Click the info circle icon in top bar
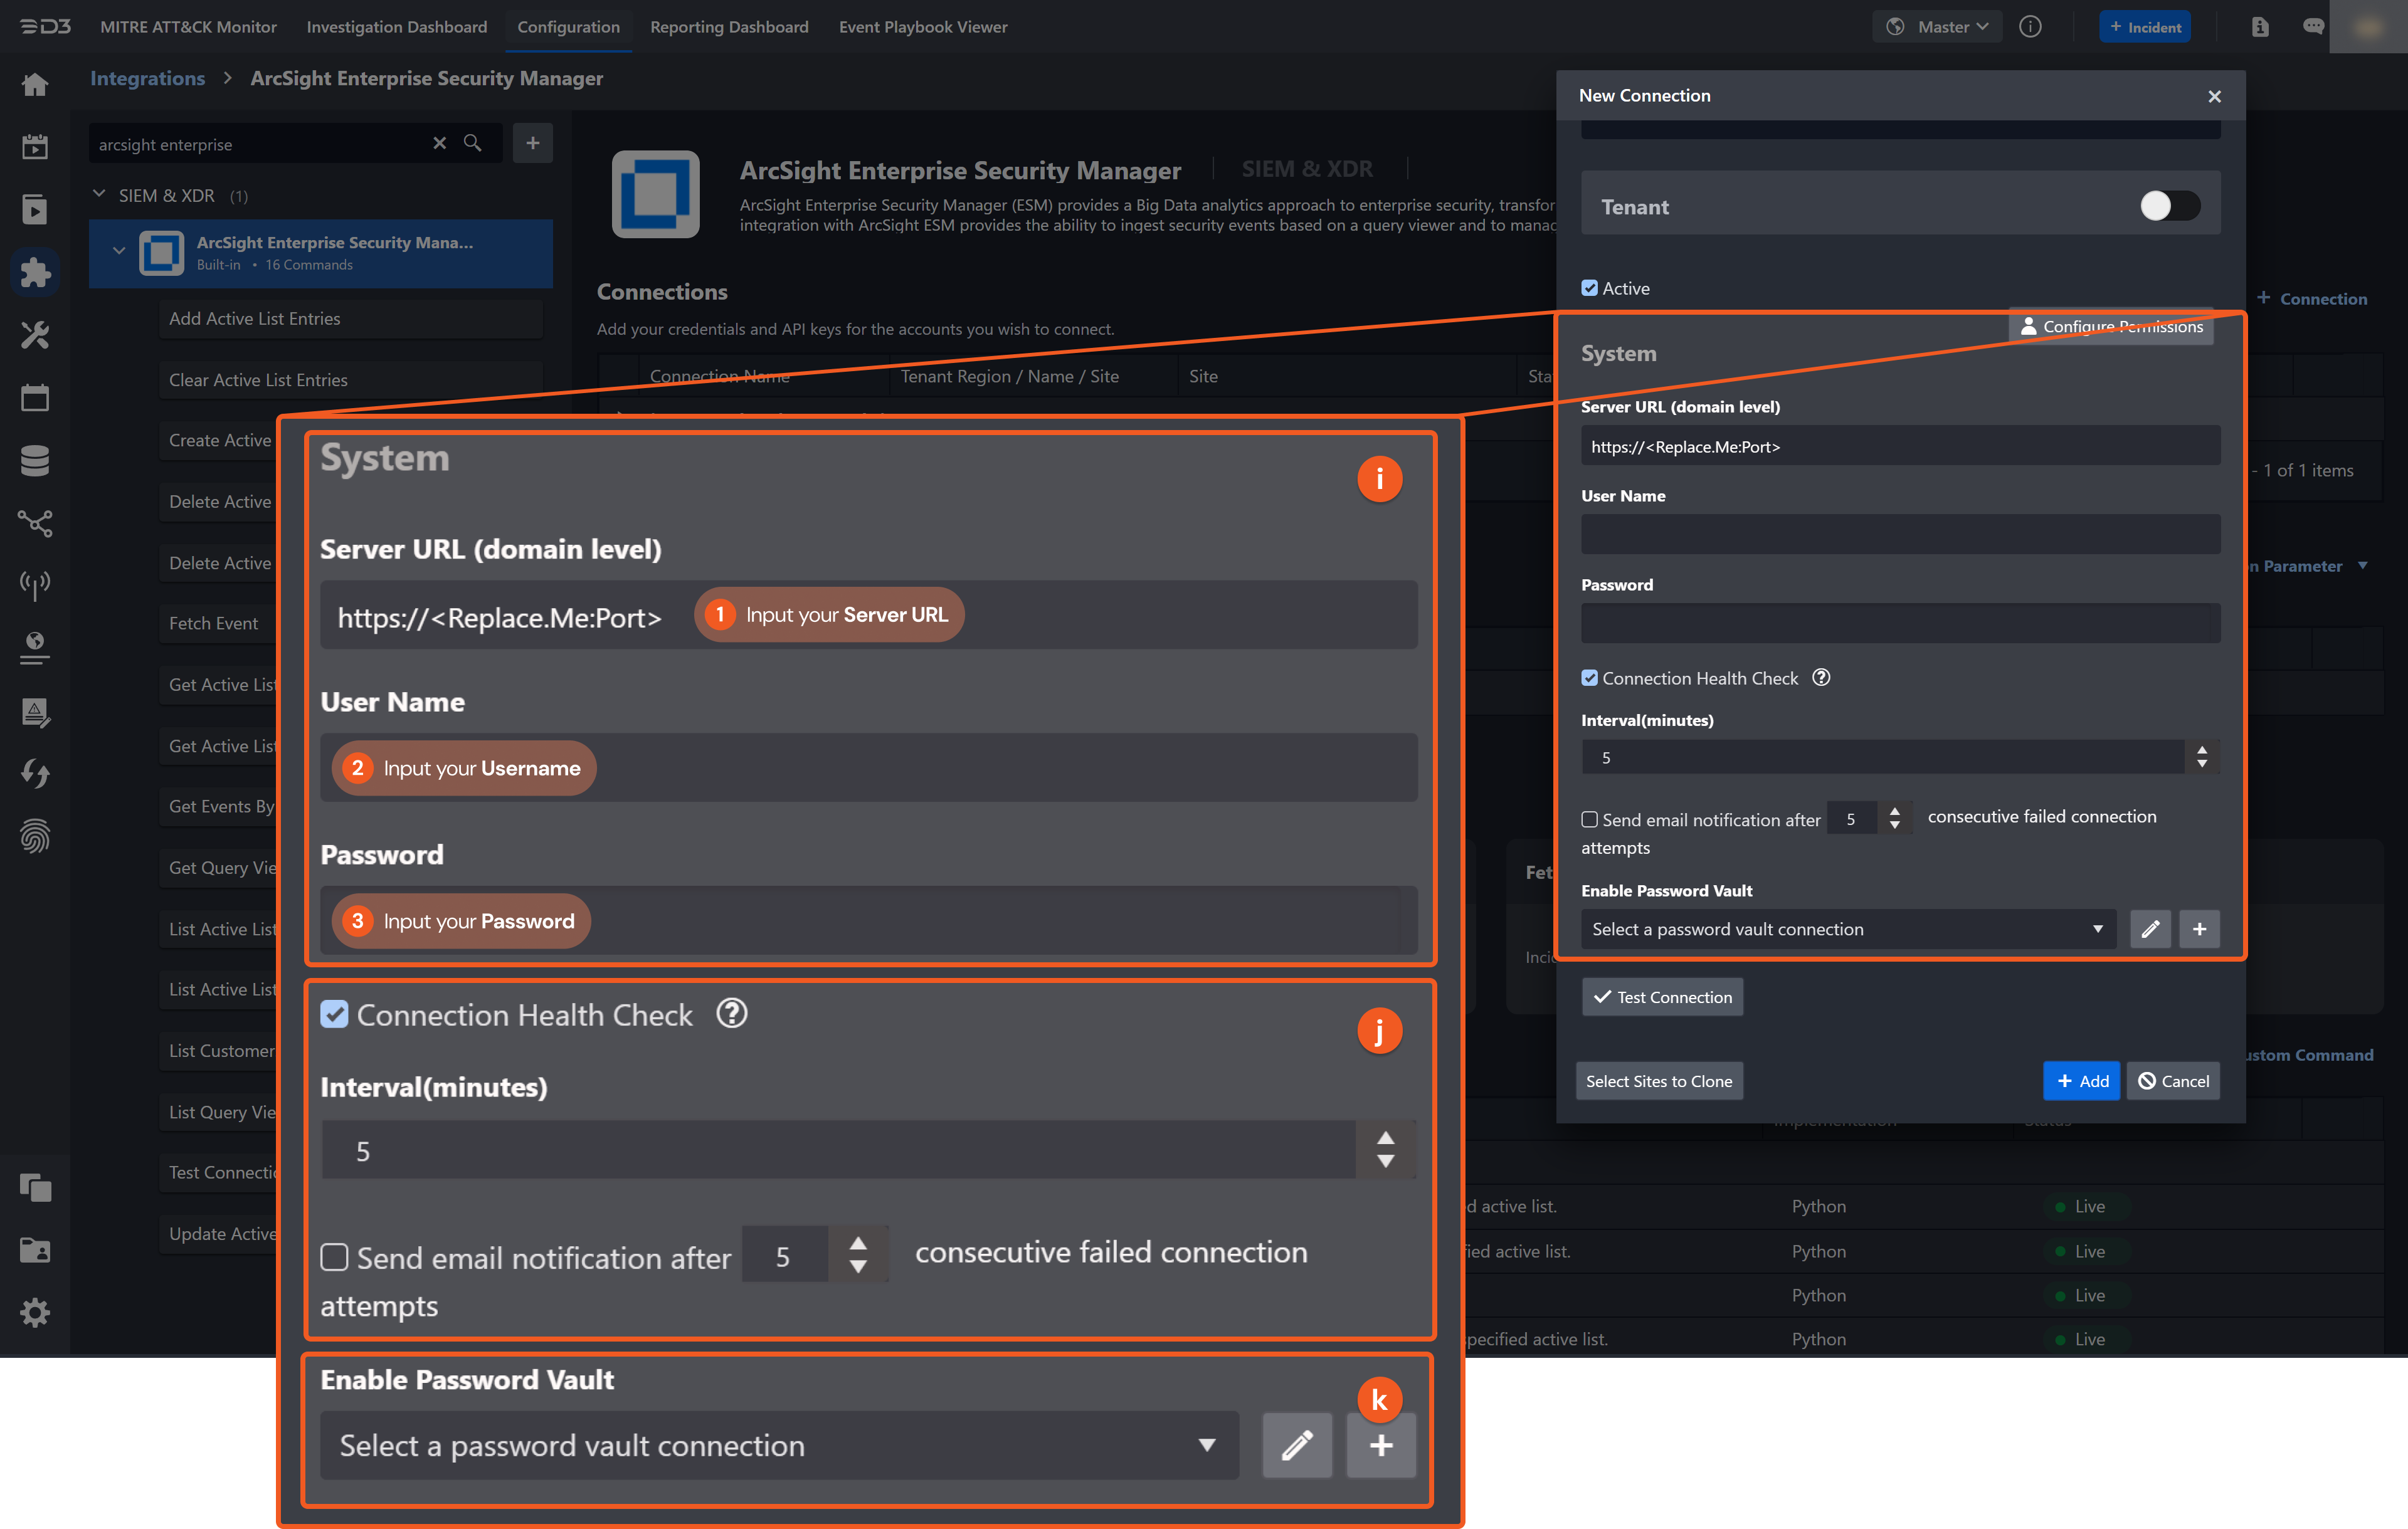This screenshot has height=1529, width=2408. click(x=2030, y=27)
